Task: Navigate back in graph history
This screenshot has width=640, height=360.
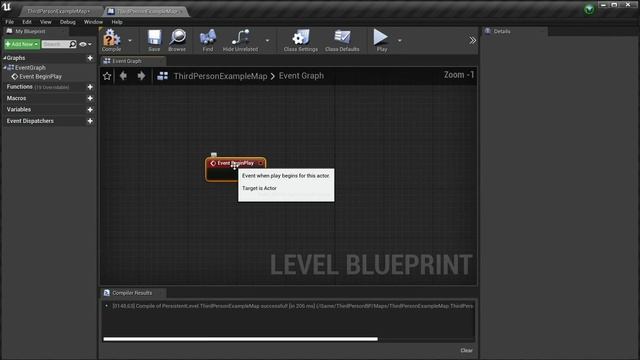Action: [x=123, y=76]
